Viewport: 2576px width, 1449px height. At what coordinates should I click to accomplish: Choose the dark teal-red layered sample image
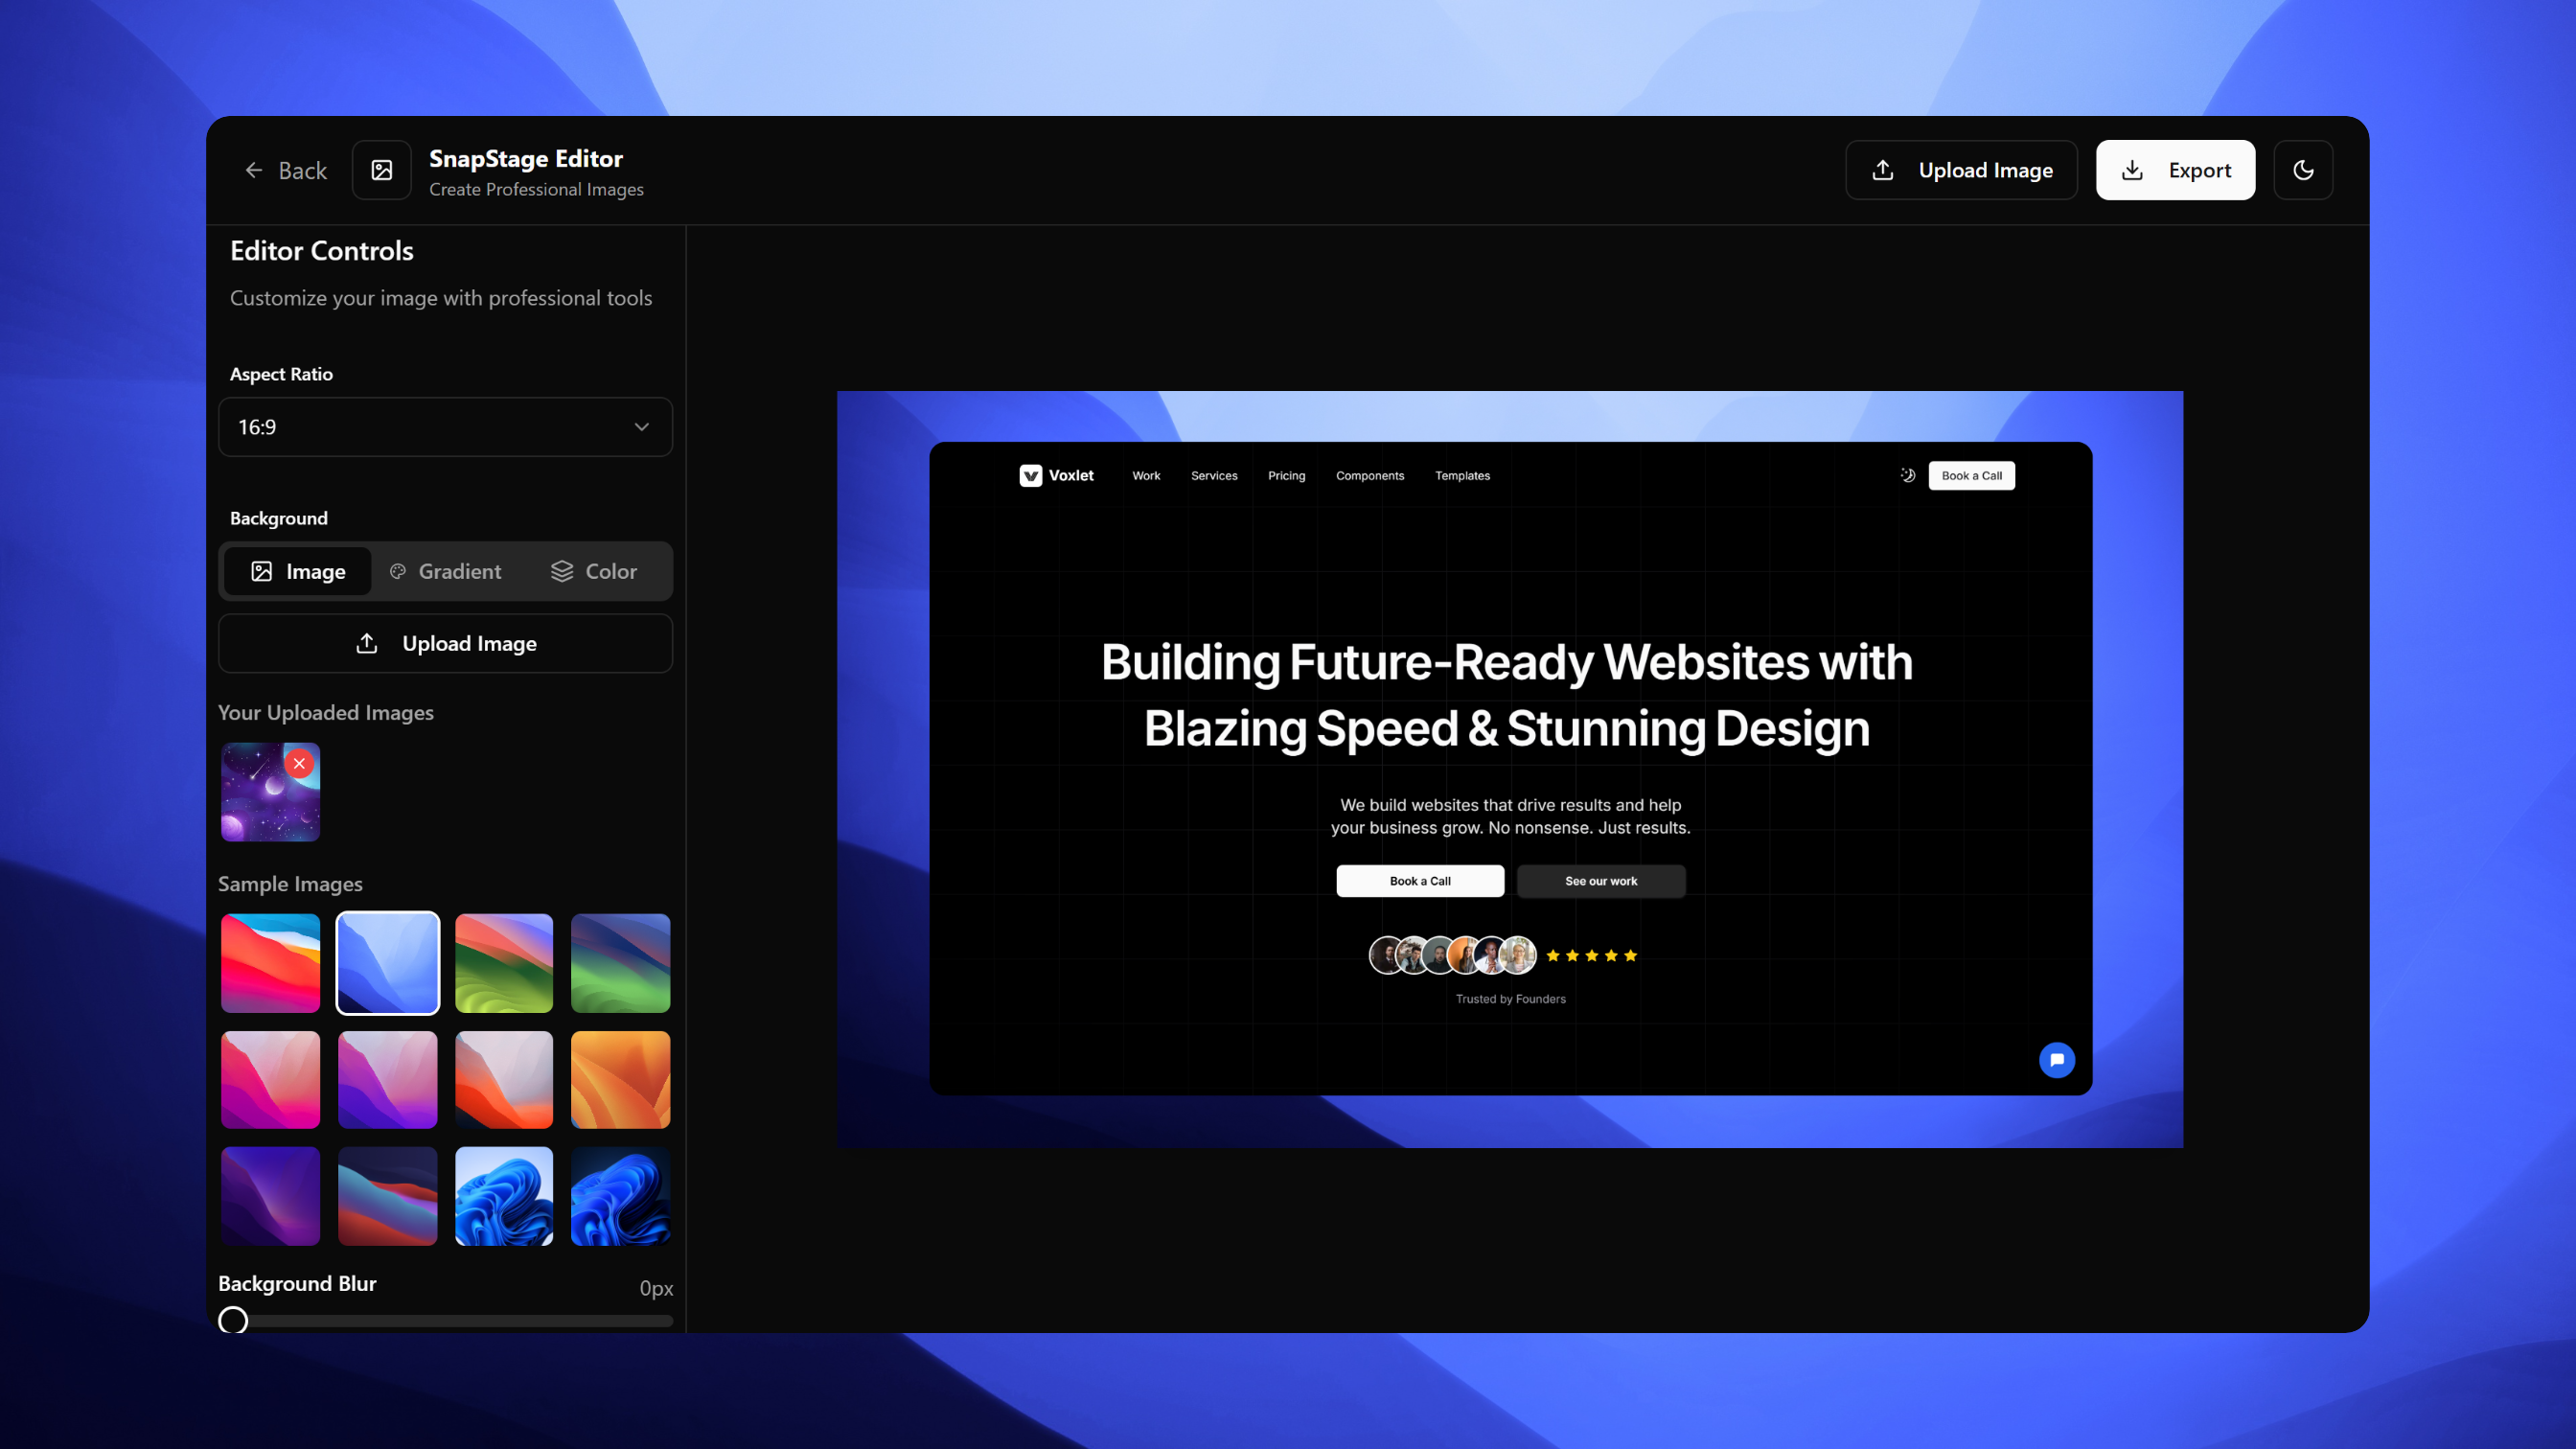(387, 1196)
